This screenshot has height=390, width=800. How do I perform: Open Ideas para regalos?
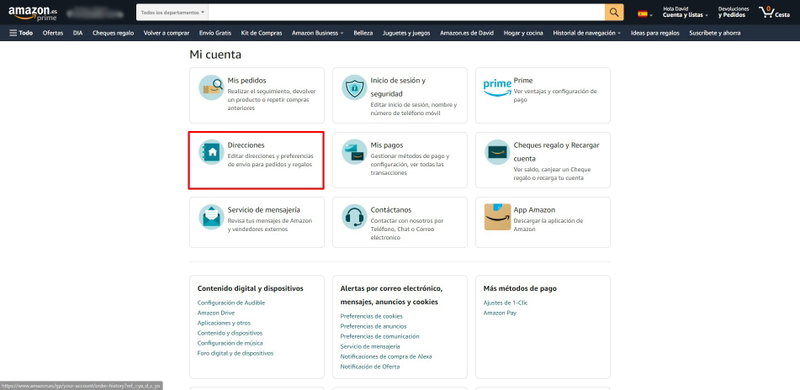(655, 33)
